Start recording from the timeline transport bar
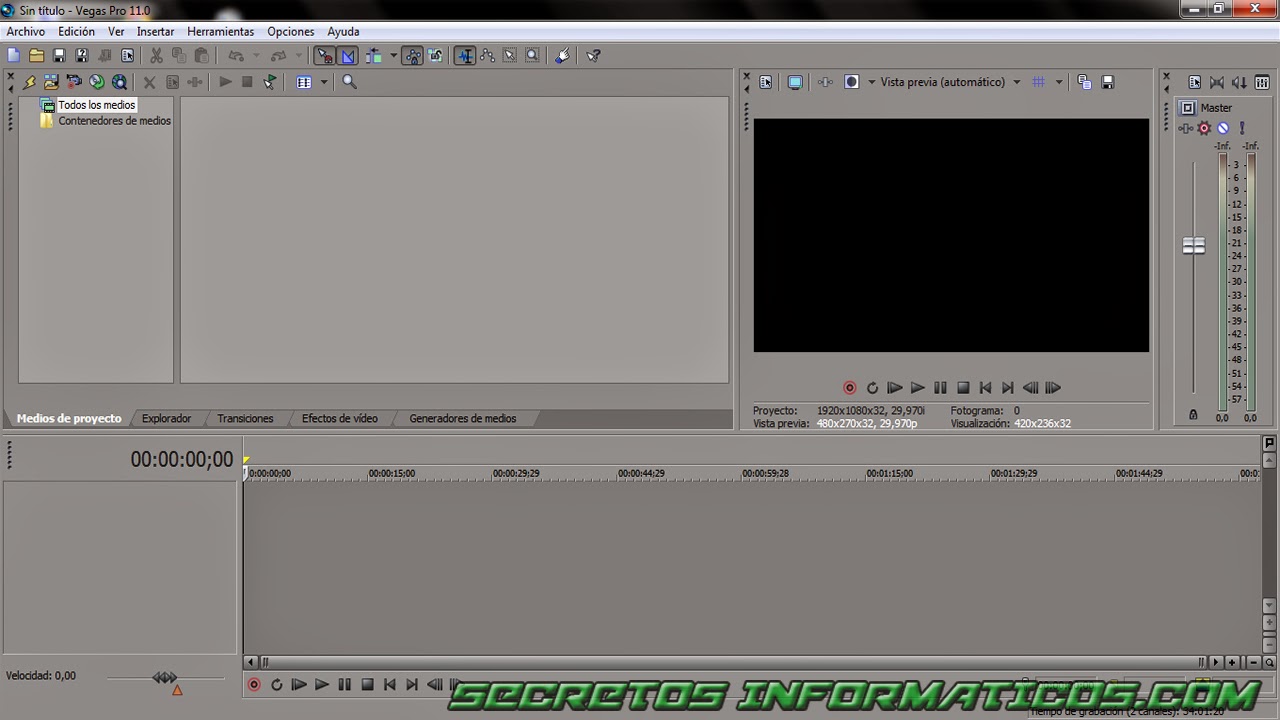Viewport: 1280px width, 720px height. click(x=254, y=685)
